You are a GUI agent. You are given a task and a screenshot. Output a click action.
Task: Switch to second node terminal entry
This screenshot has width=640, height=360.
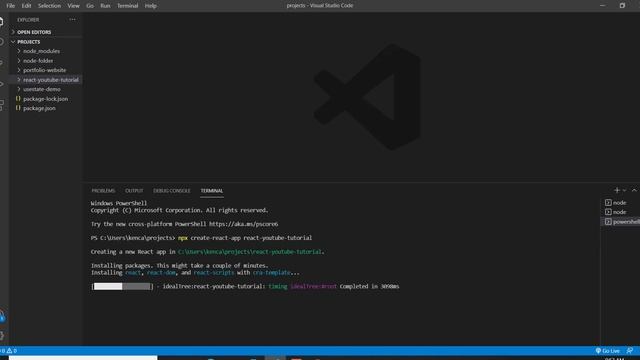621,212
